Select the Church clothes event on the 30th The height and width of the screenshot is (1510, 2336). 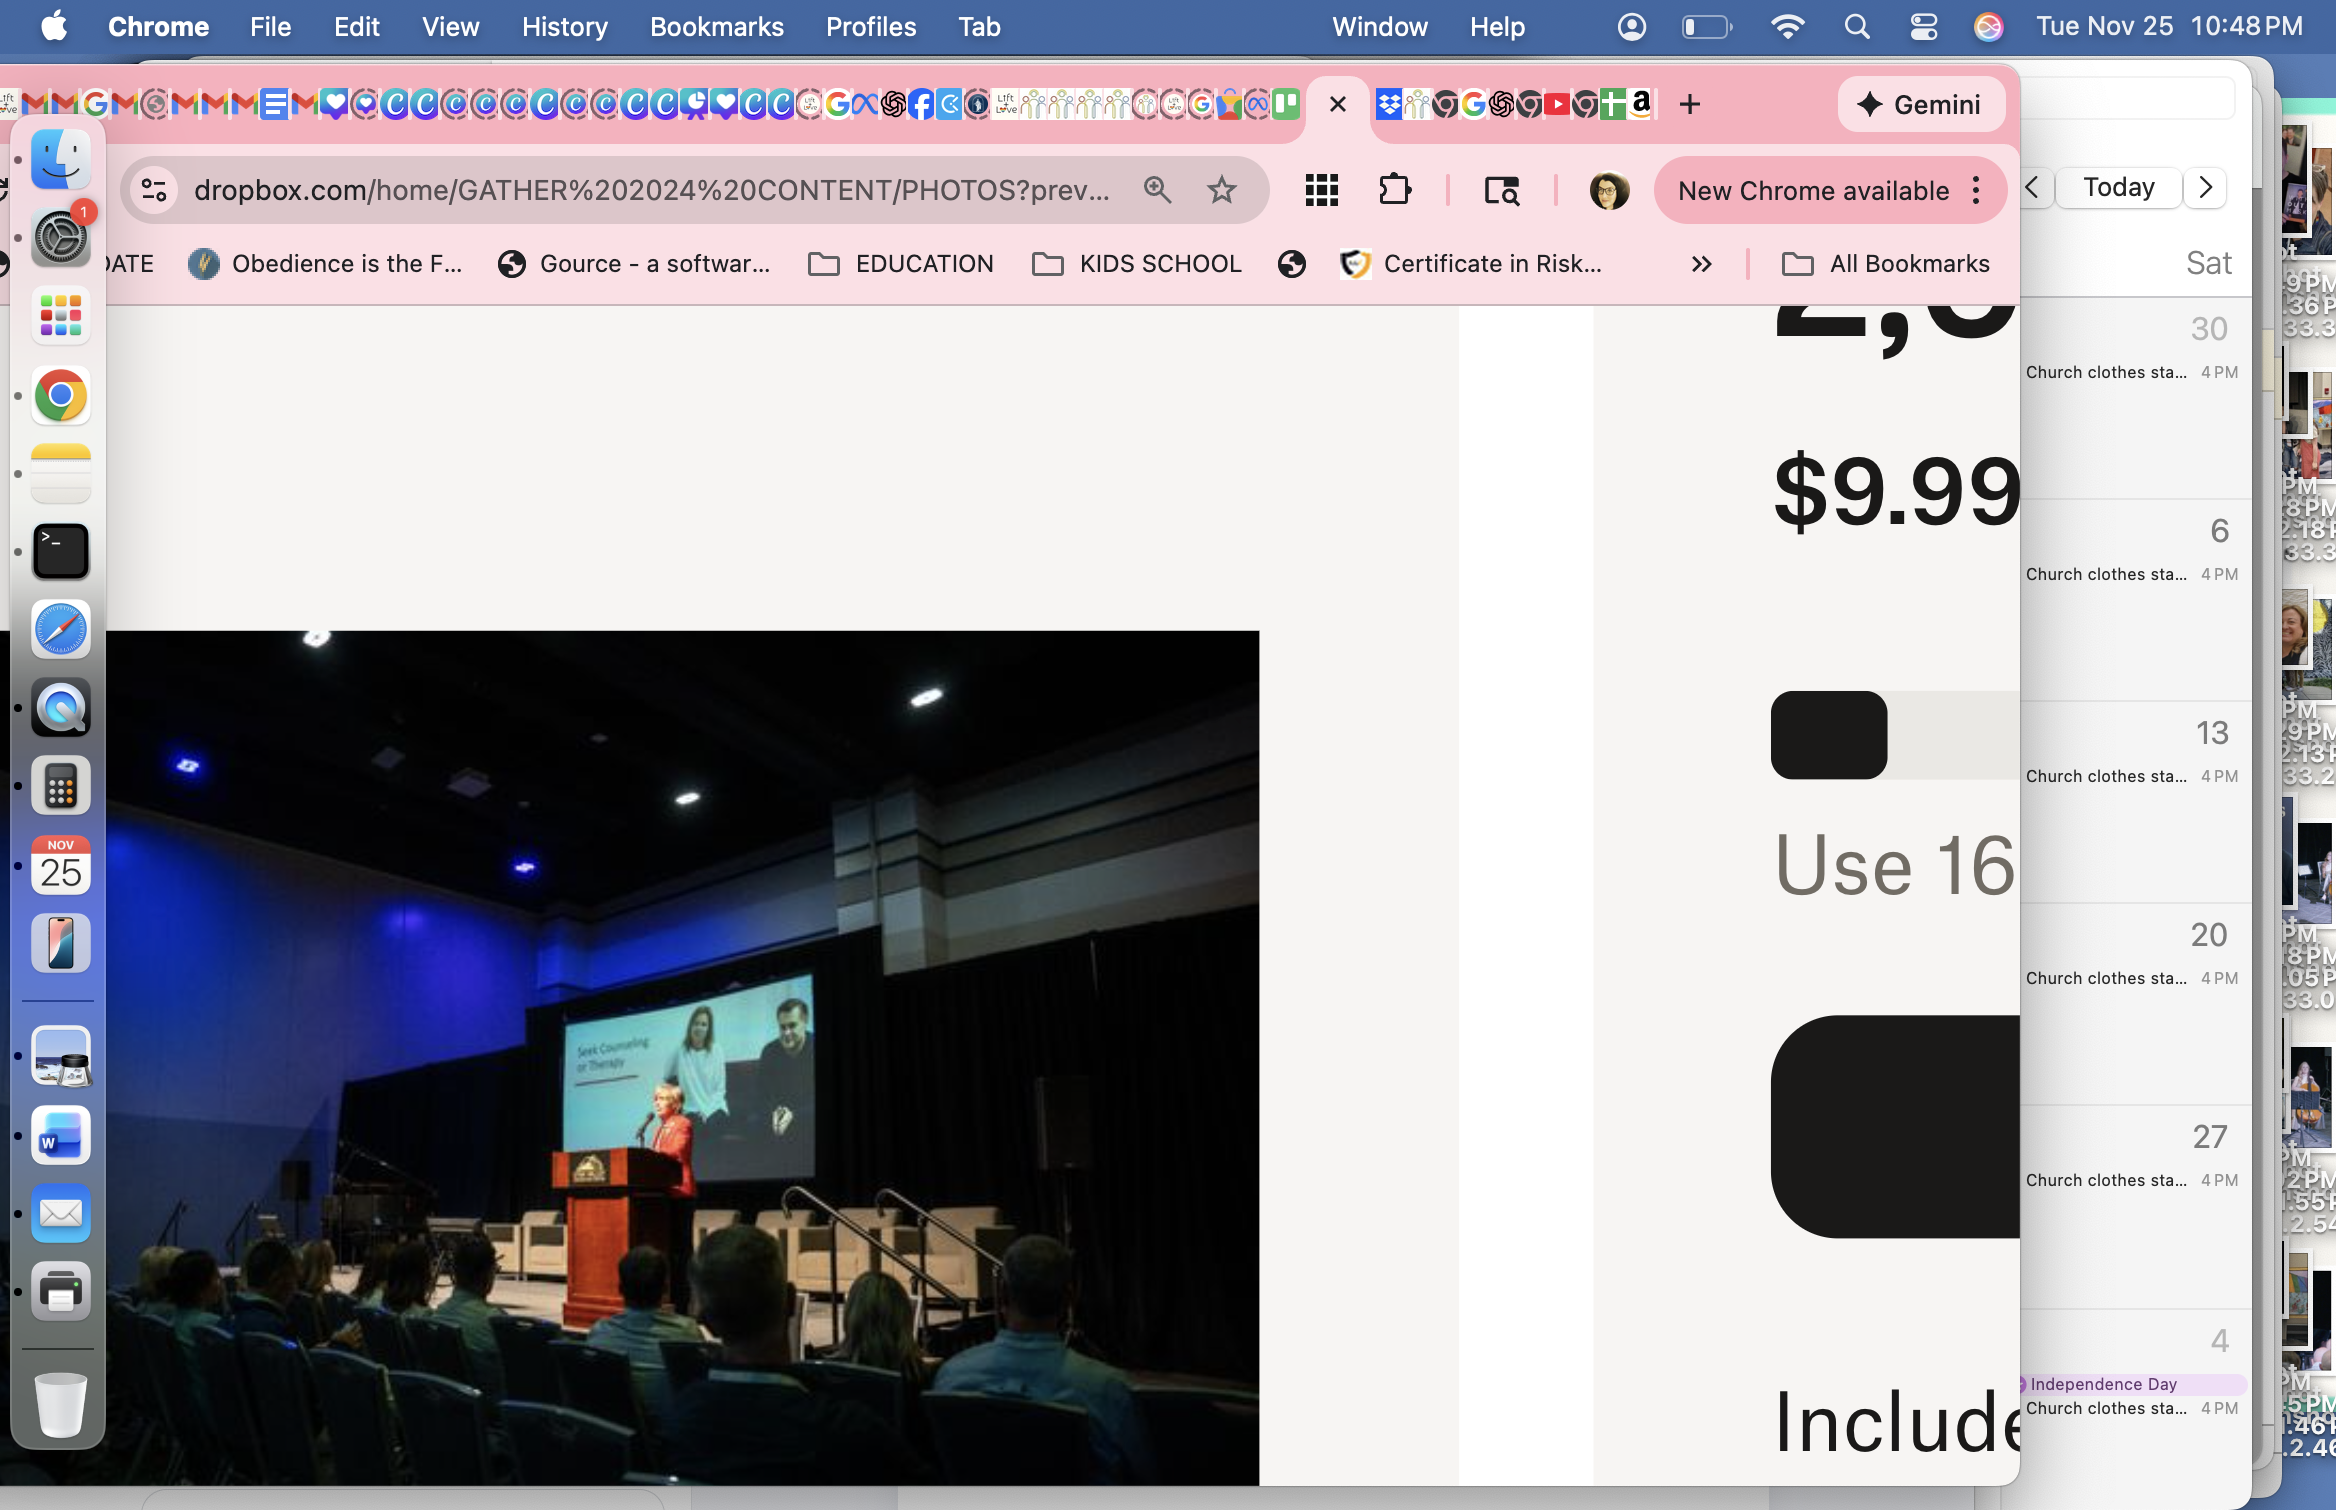click(2132, 372)
